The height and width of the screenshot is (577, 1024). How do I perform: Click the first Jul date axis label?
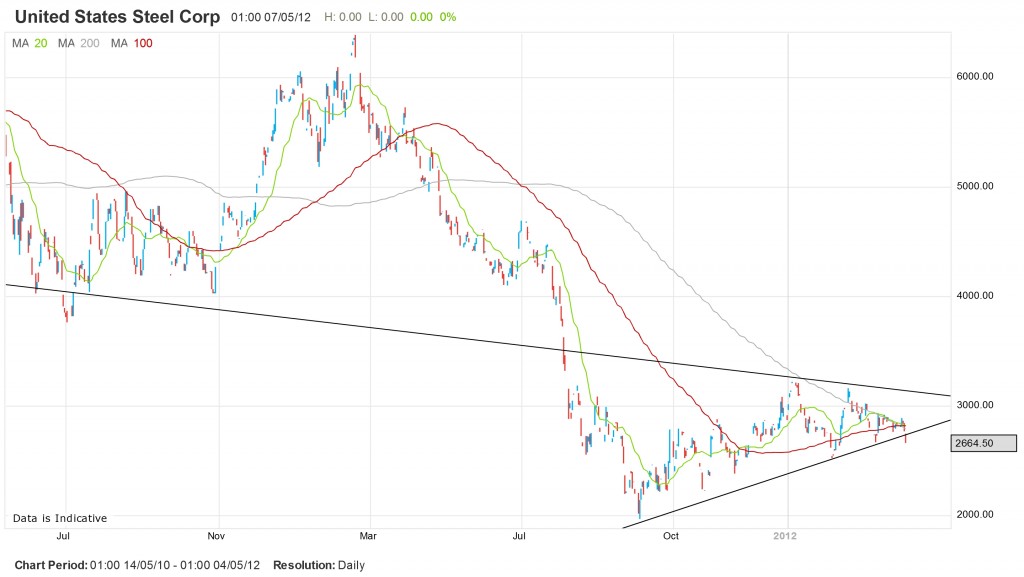pos(63,536)
